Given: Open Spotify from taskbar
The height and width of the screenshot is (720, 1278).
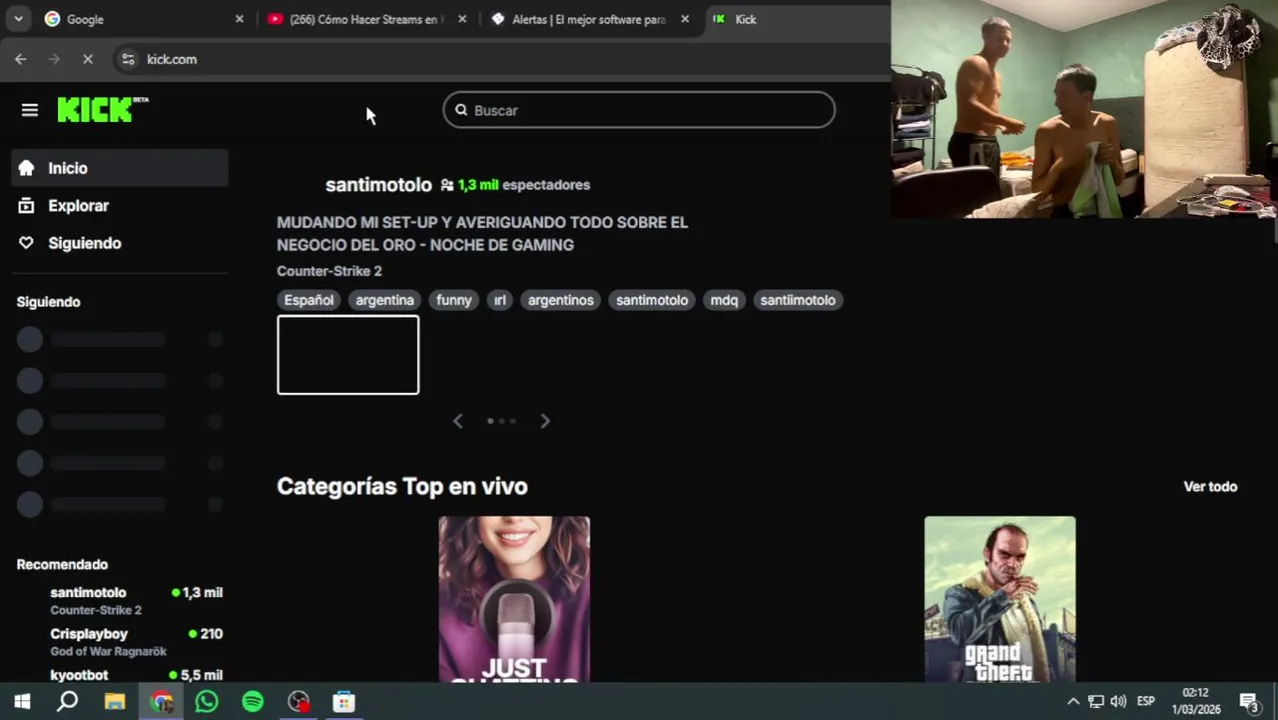Looking at the screenshot, I should coord(252,702).
